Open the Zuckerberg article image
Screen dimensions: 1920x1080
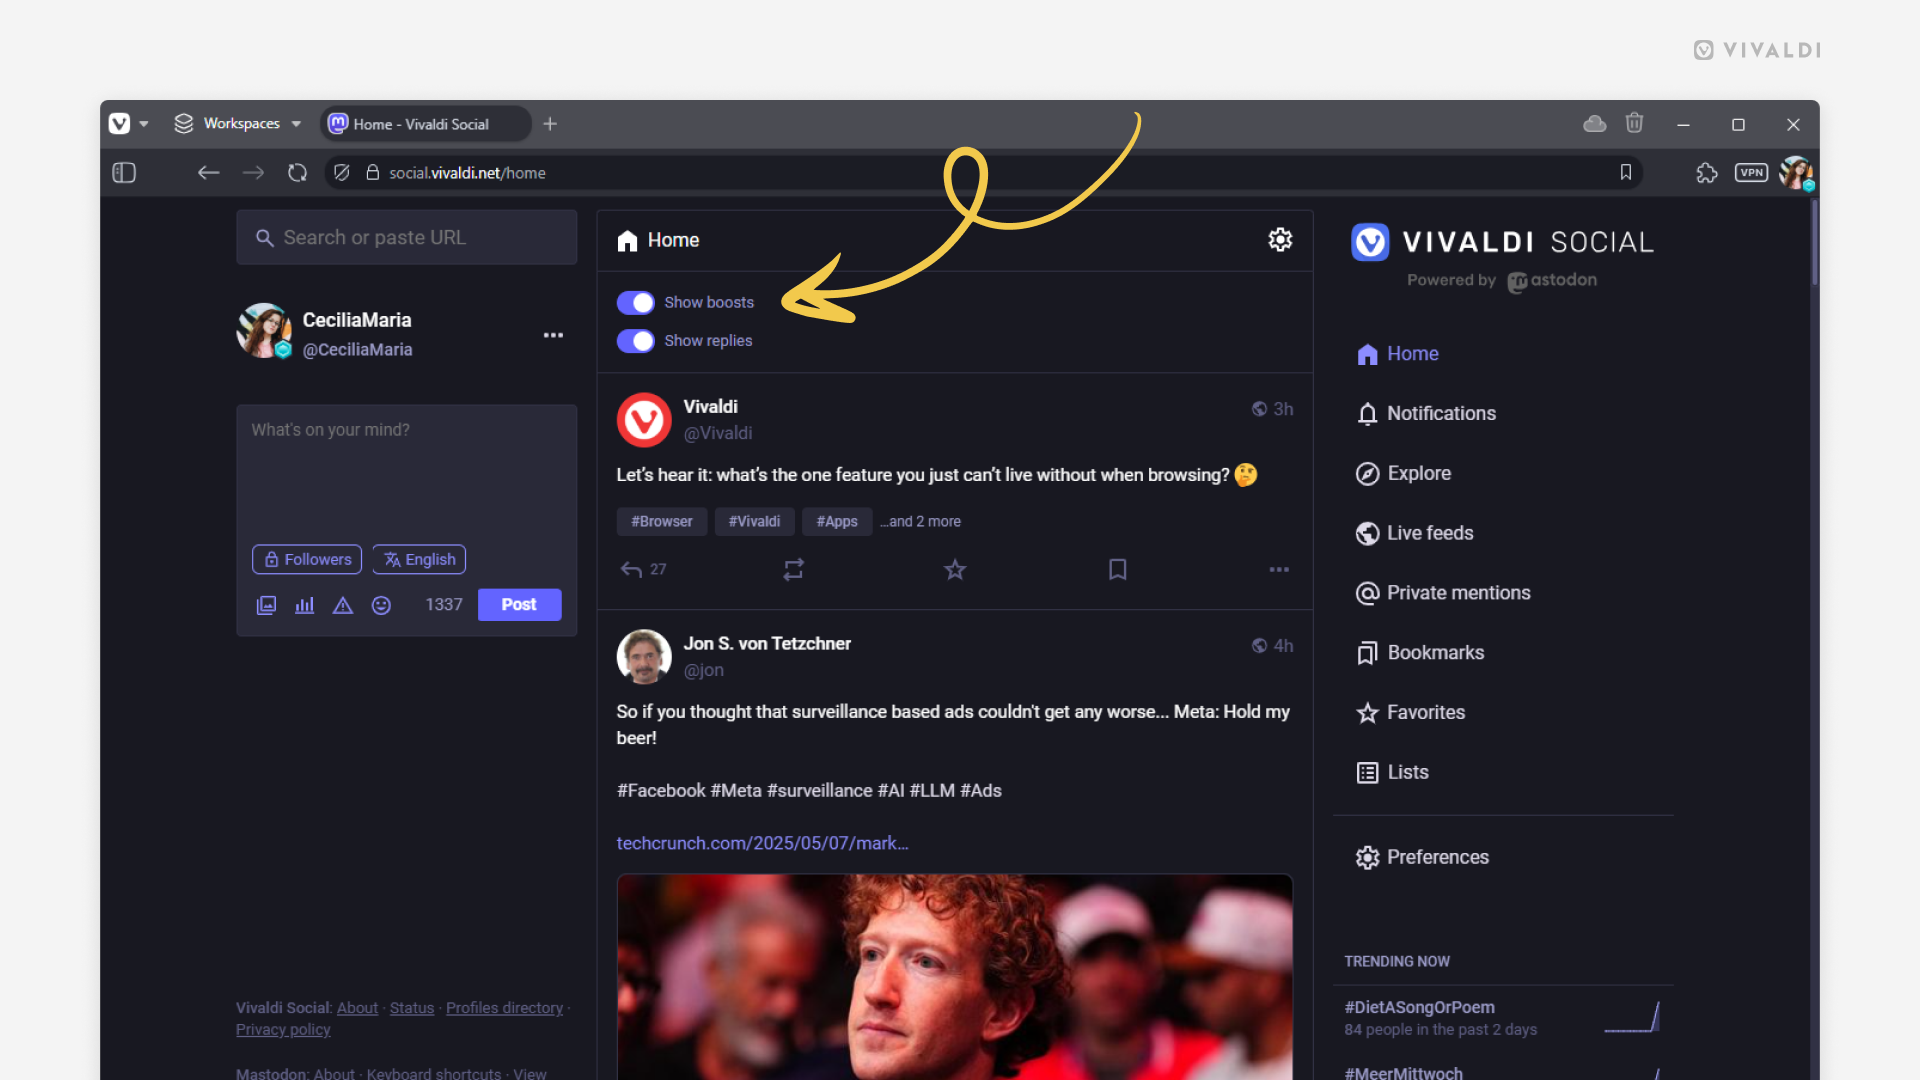coord(955,977)
